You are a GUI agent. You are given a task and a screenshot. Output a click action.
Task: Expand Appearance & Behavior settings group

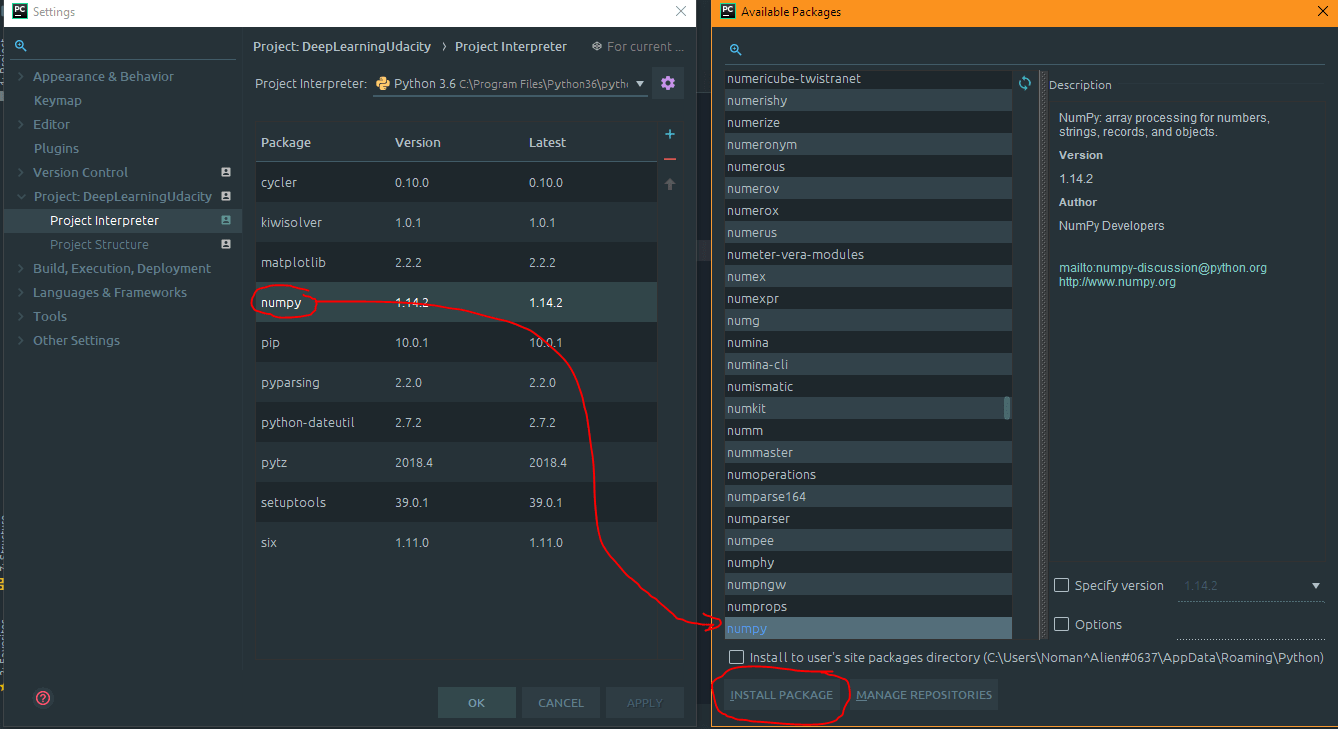click(21, 76)
